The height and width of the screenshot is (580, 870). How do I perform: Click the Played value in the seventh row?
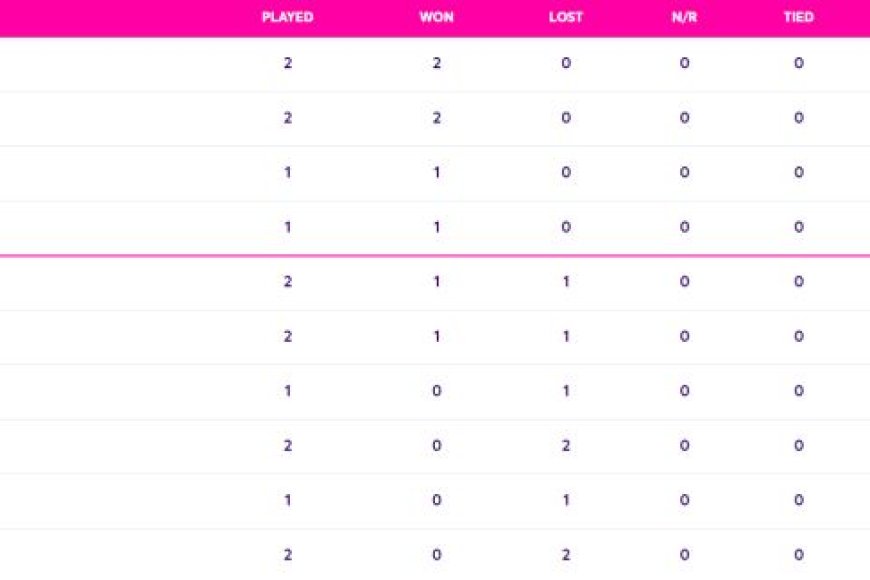point(288,391)
